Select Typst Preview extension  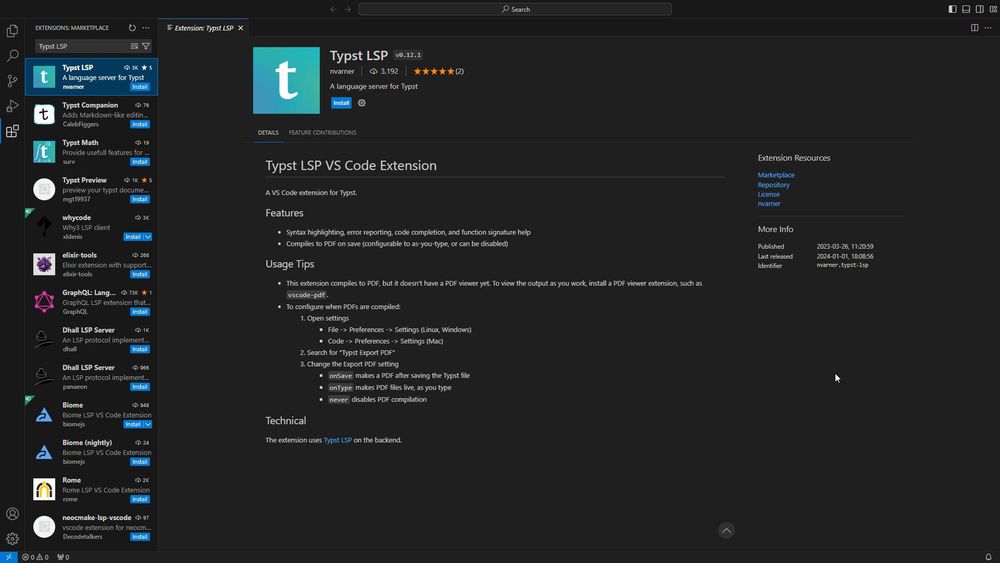(91, 189)
